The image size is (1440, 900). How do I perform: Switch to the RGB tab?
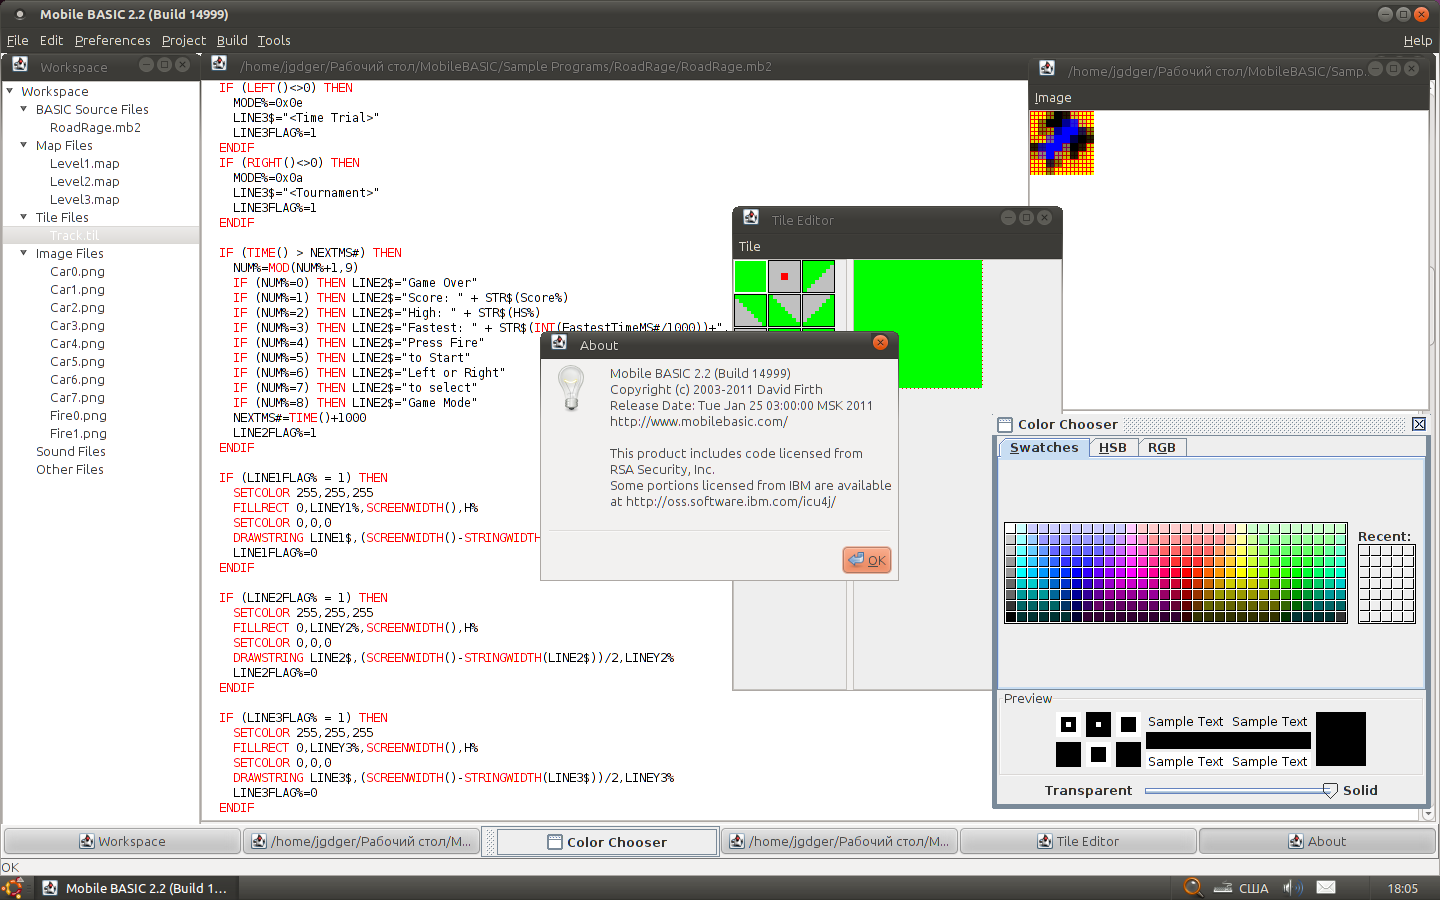[x=1161, y=448]
